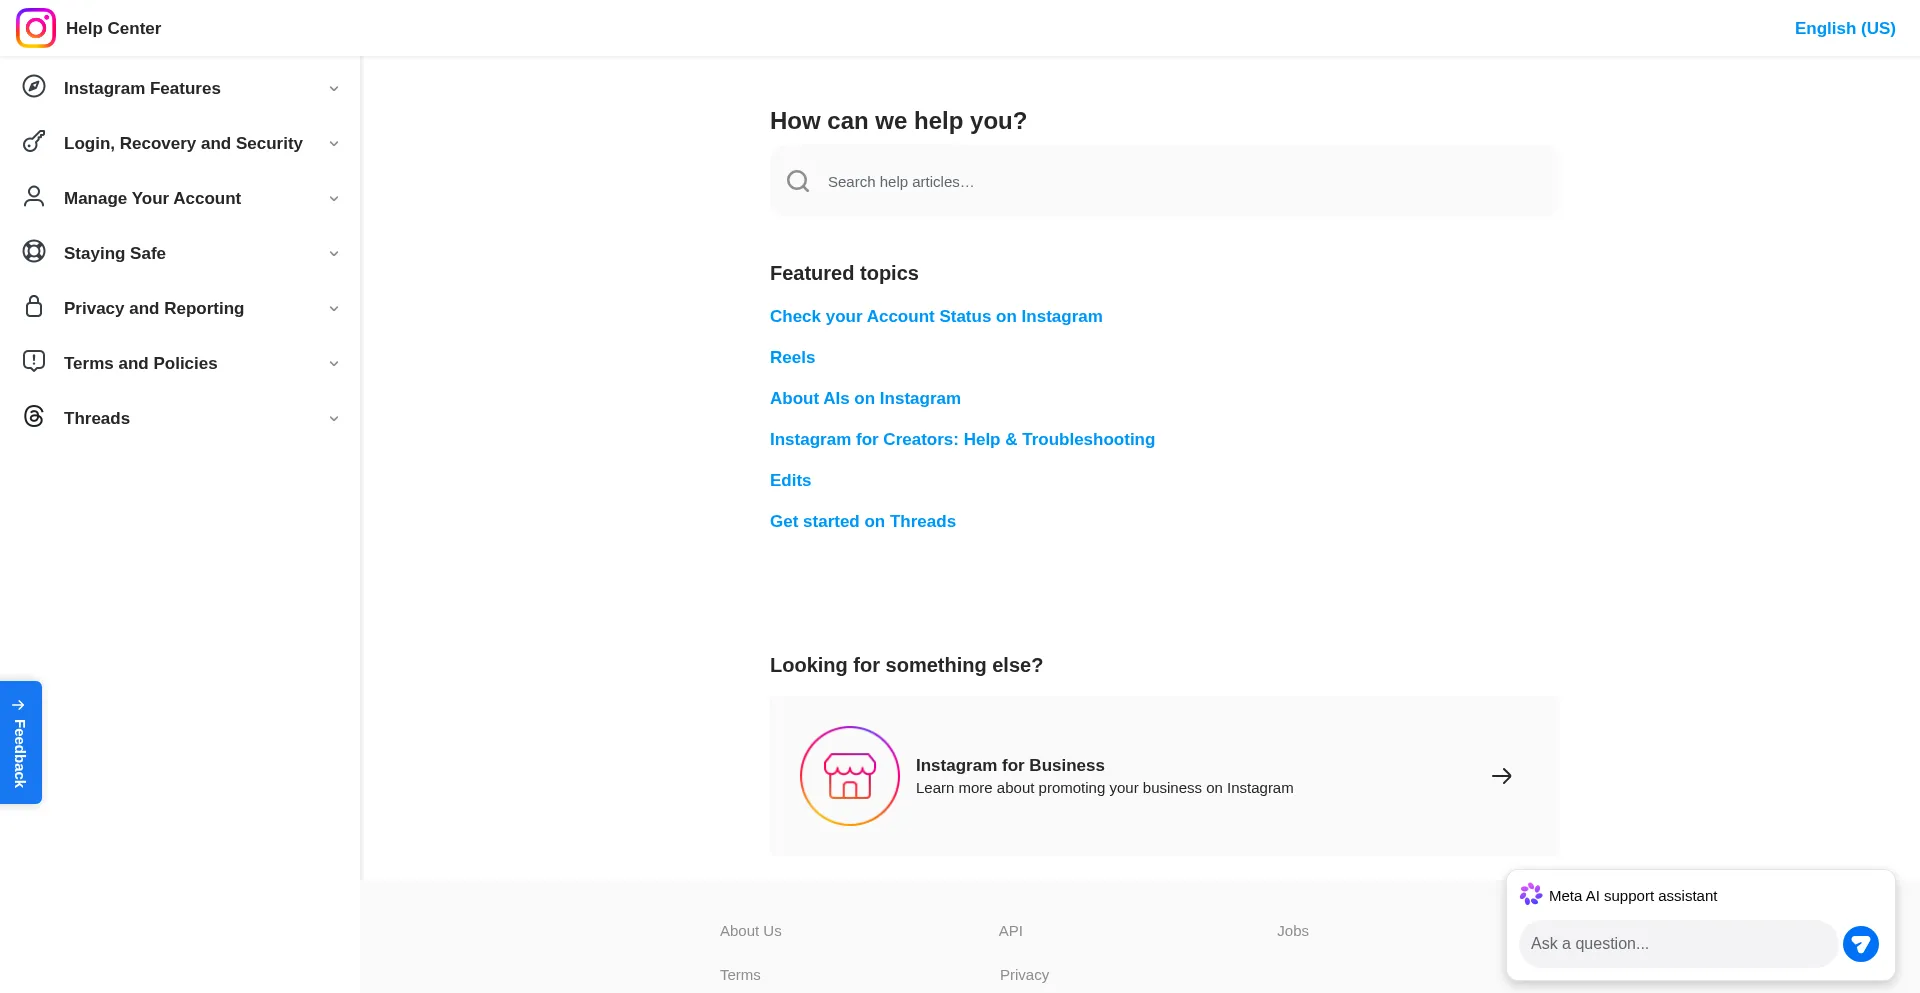The height and width of the screenshot is (993, 1920).
Task: Expand the Privacy and Reporting chevron
Action: (x=334, y=309)
